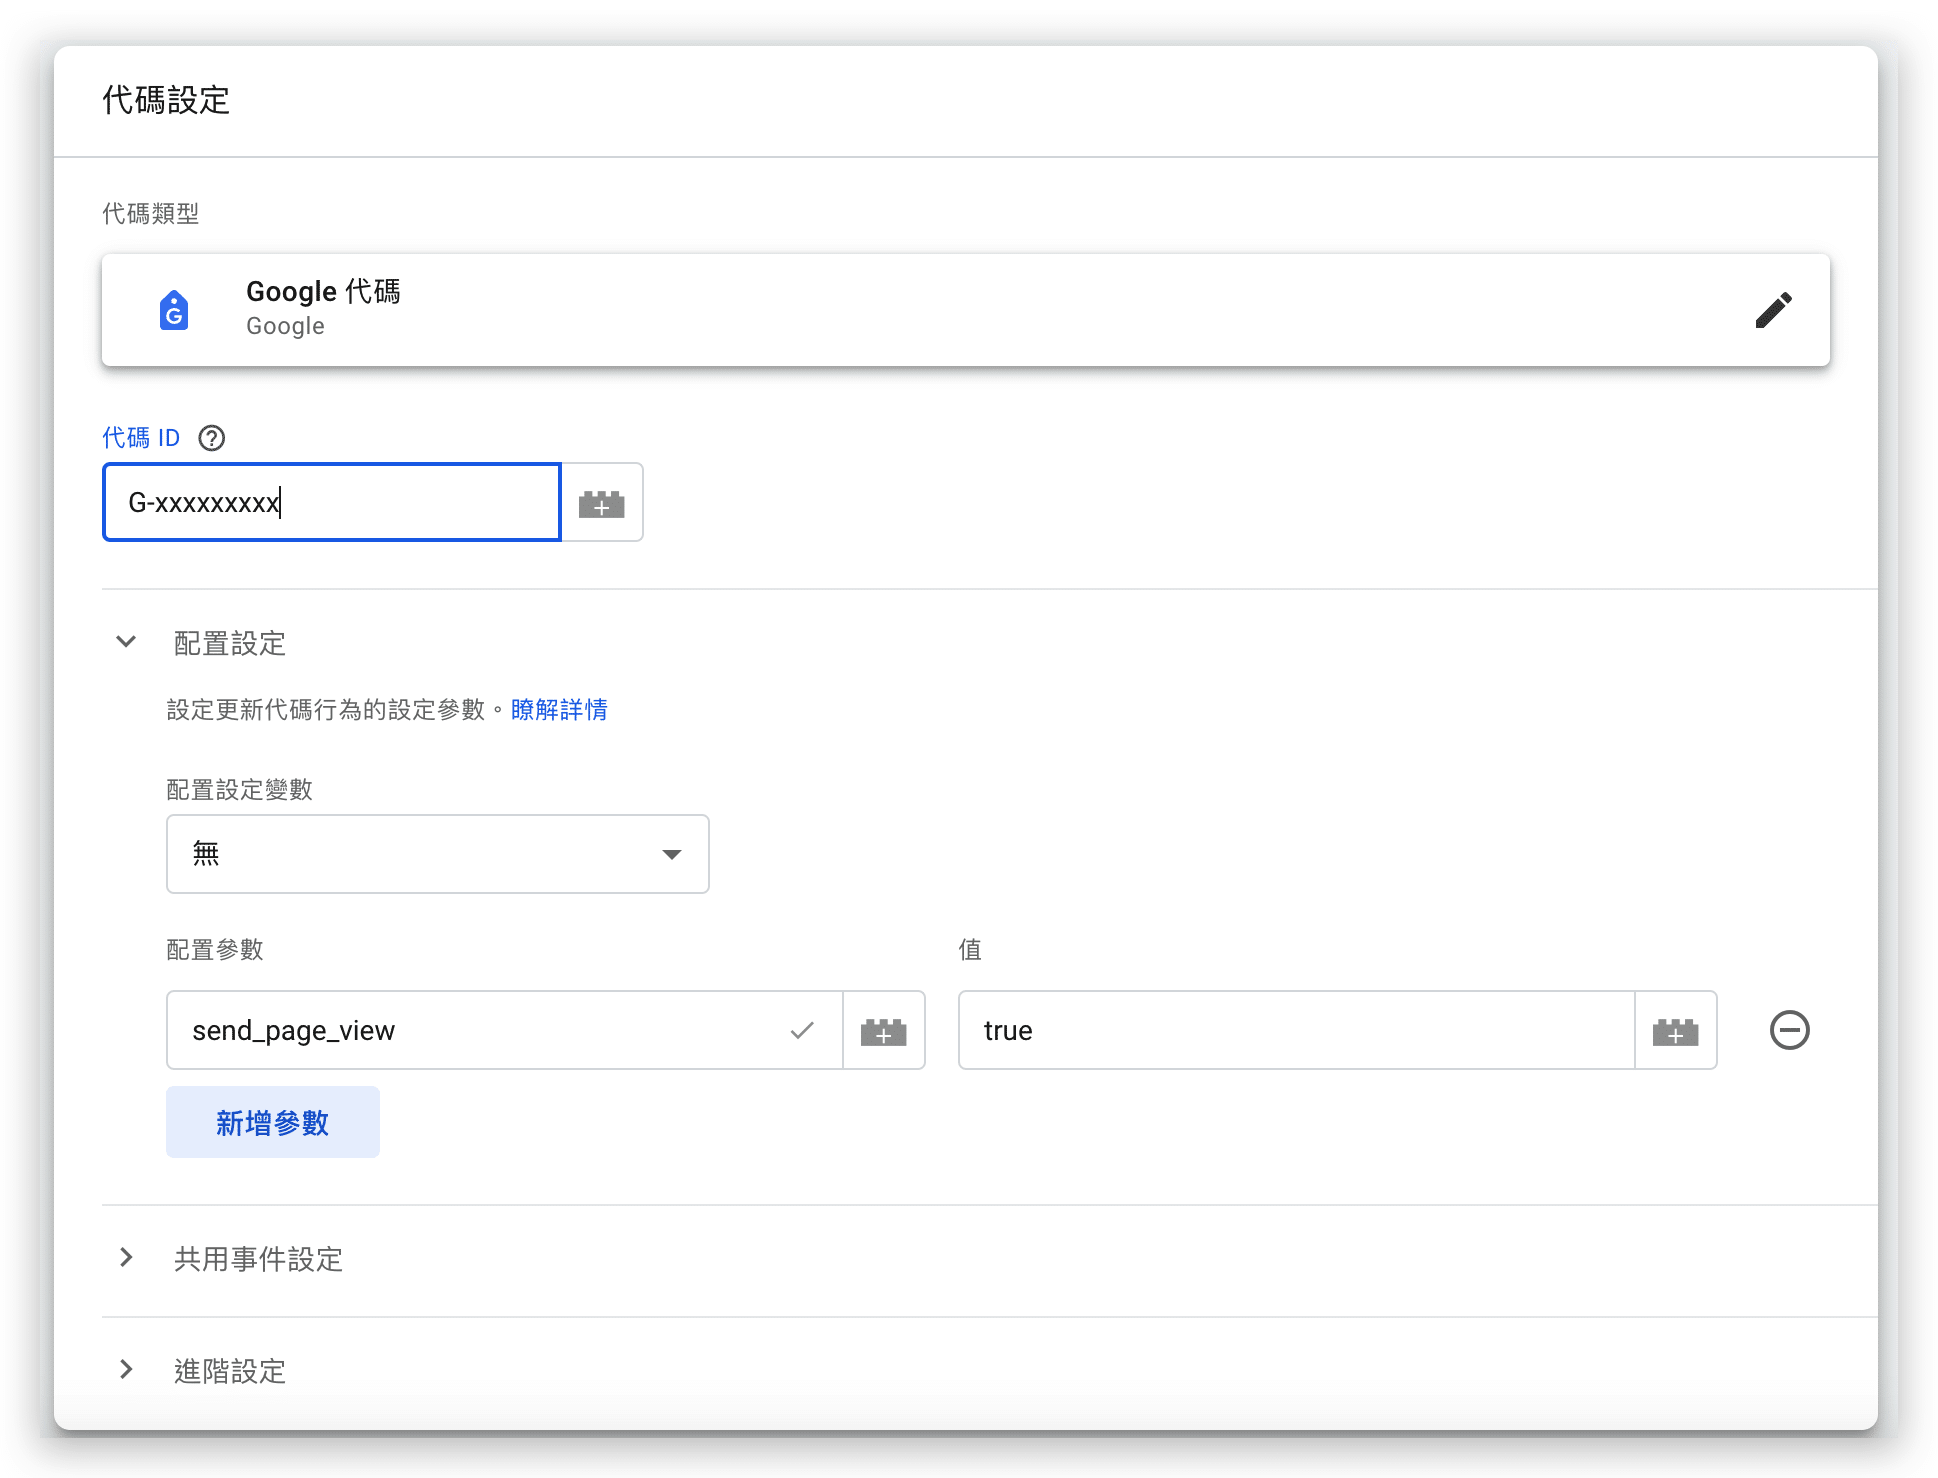Screen dimensions: 1938x1478
Task: Open the tag ID help question mark
Action: tap(211, 438)
